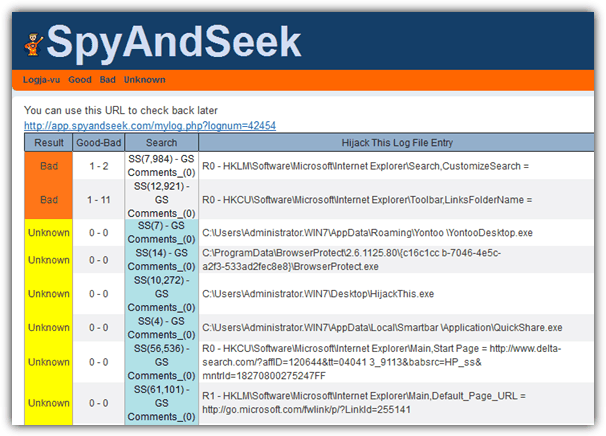The width and height of the screenshot is (606, 436).
Task: Click Unknown result for delta-search Start Page row
Action: tap(49, 362)
